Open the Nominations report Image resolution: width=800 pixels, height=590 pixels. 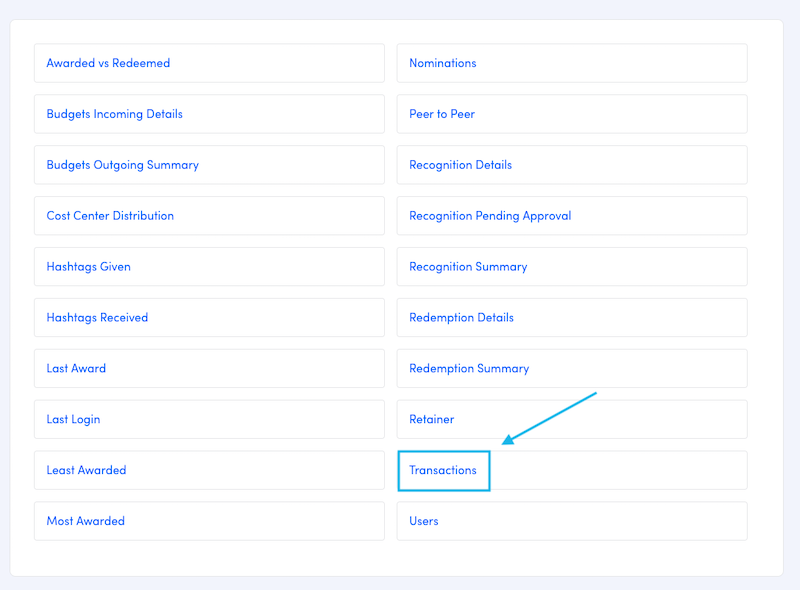(x=442, y=63)
